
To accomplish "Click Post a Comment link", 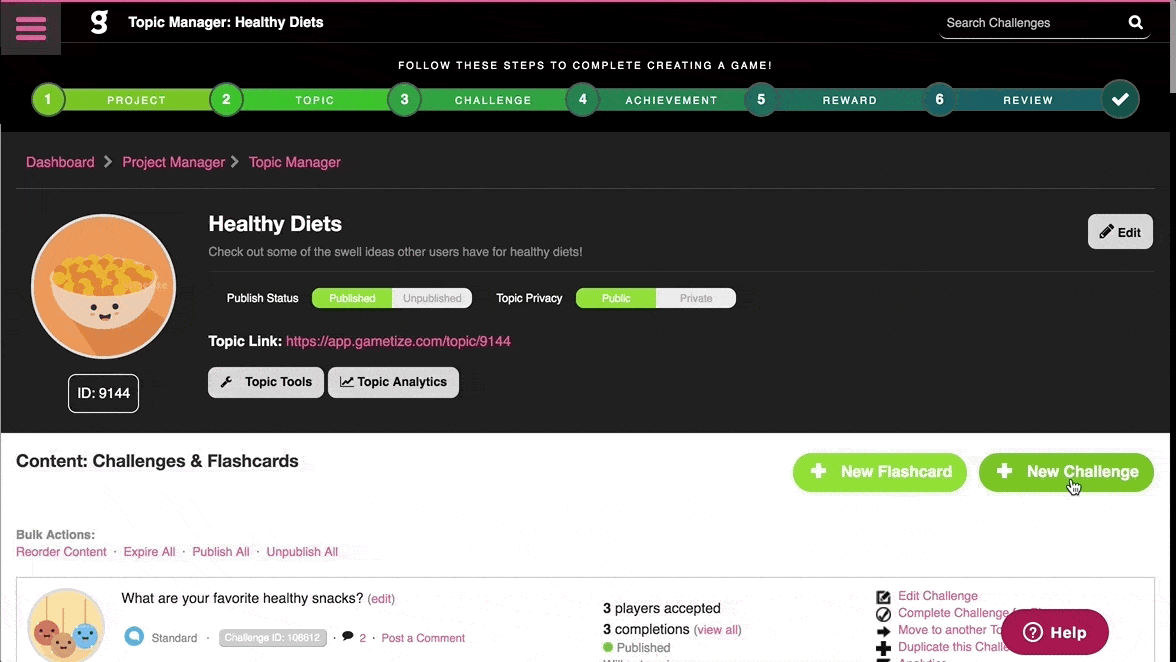I will [x=423, y=638].
